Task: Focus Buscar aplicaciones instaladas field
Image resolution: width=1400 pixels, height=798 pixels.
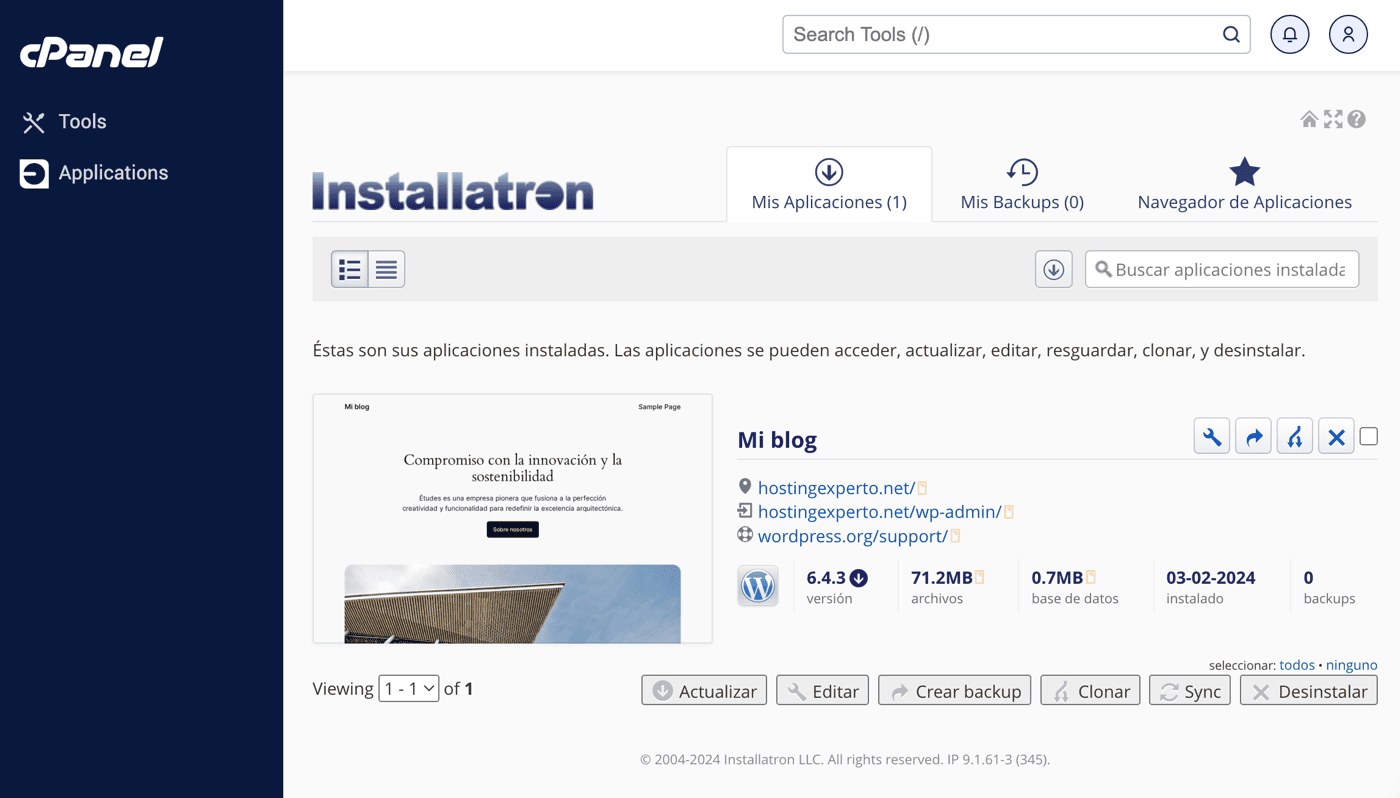Action: [1222, 269]
